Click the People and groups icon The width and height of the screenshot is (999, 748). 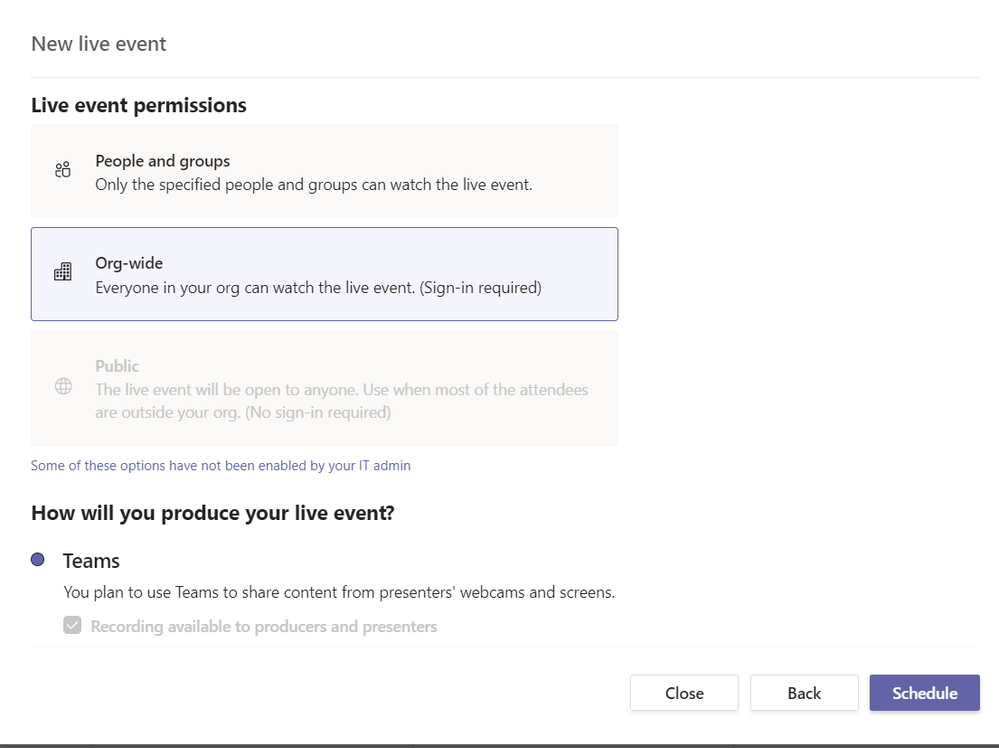(x=63, y=170)
